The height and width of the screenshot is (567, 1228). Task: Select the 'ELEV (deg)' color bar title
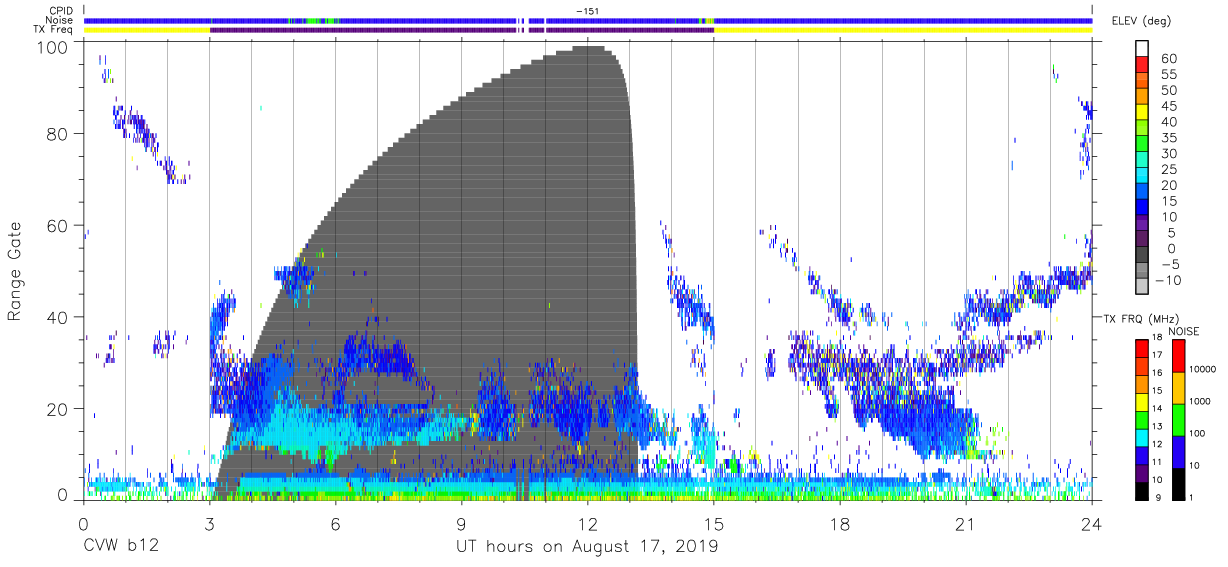tap(1142, 20)
